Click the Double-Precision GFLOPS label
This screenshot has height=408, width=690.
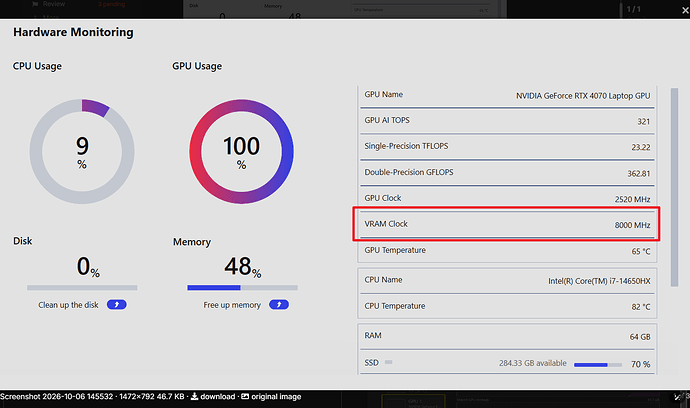tap(409, 172)
